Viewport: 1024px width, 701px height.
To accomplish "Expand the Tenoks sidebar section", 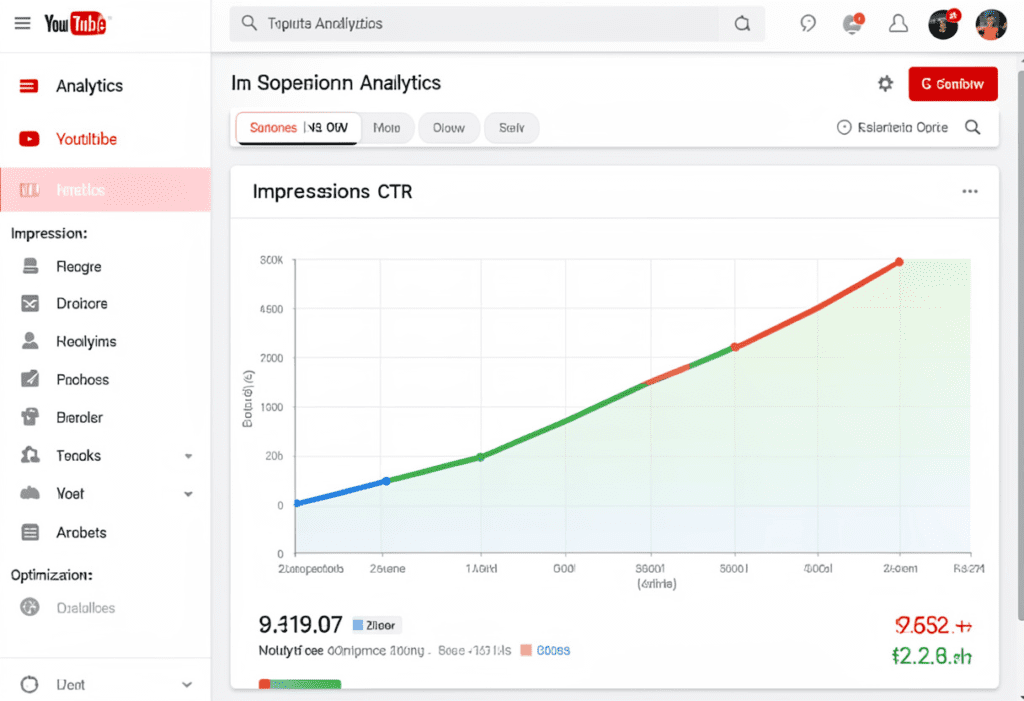I will tap(190, 455).
